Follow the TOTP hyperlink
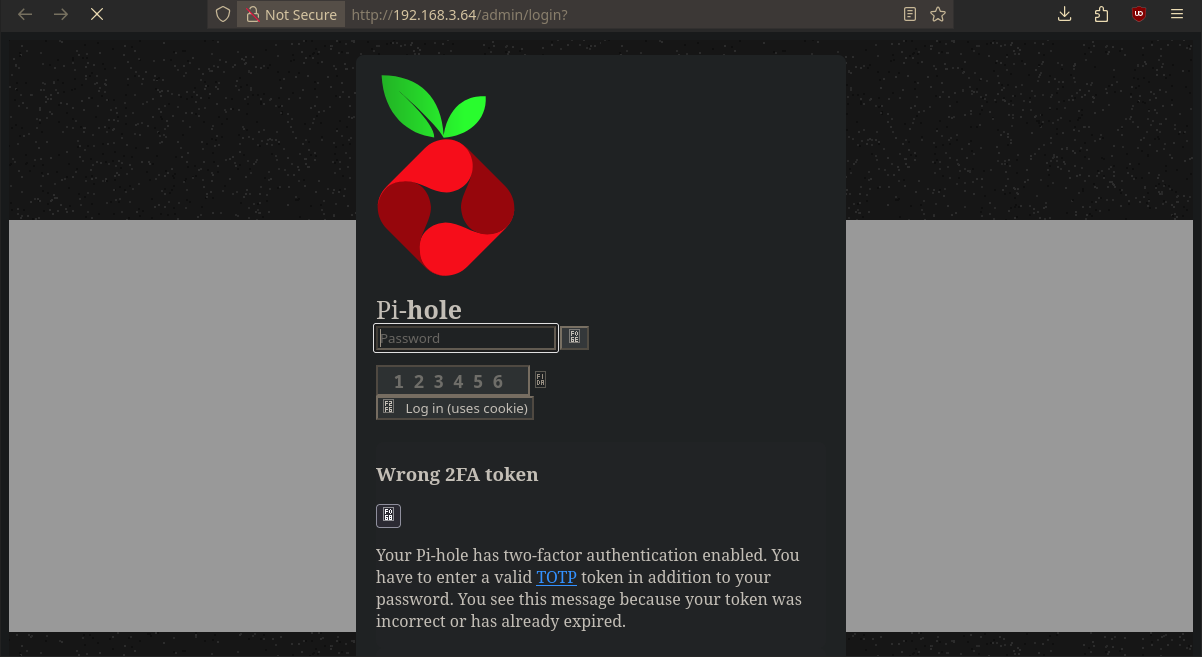1202x657 pixels. [x=556, y=577]
